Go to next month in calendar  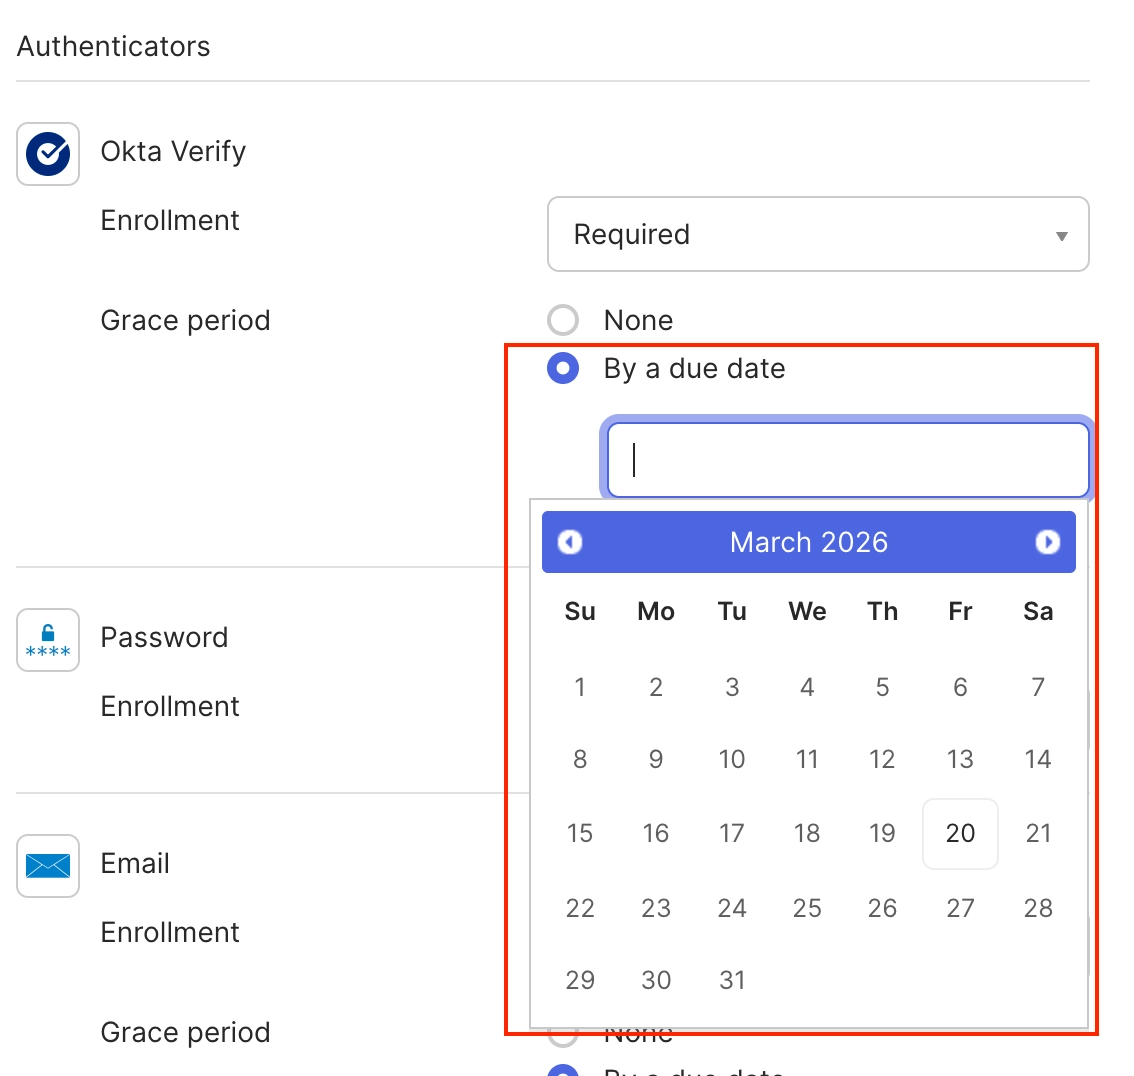pyautogui.click(x=1047, y=542)
